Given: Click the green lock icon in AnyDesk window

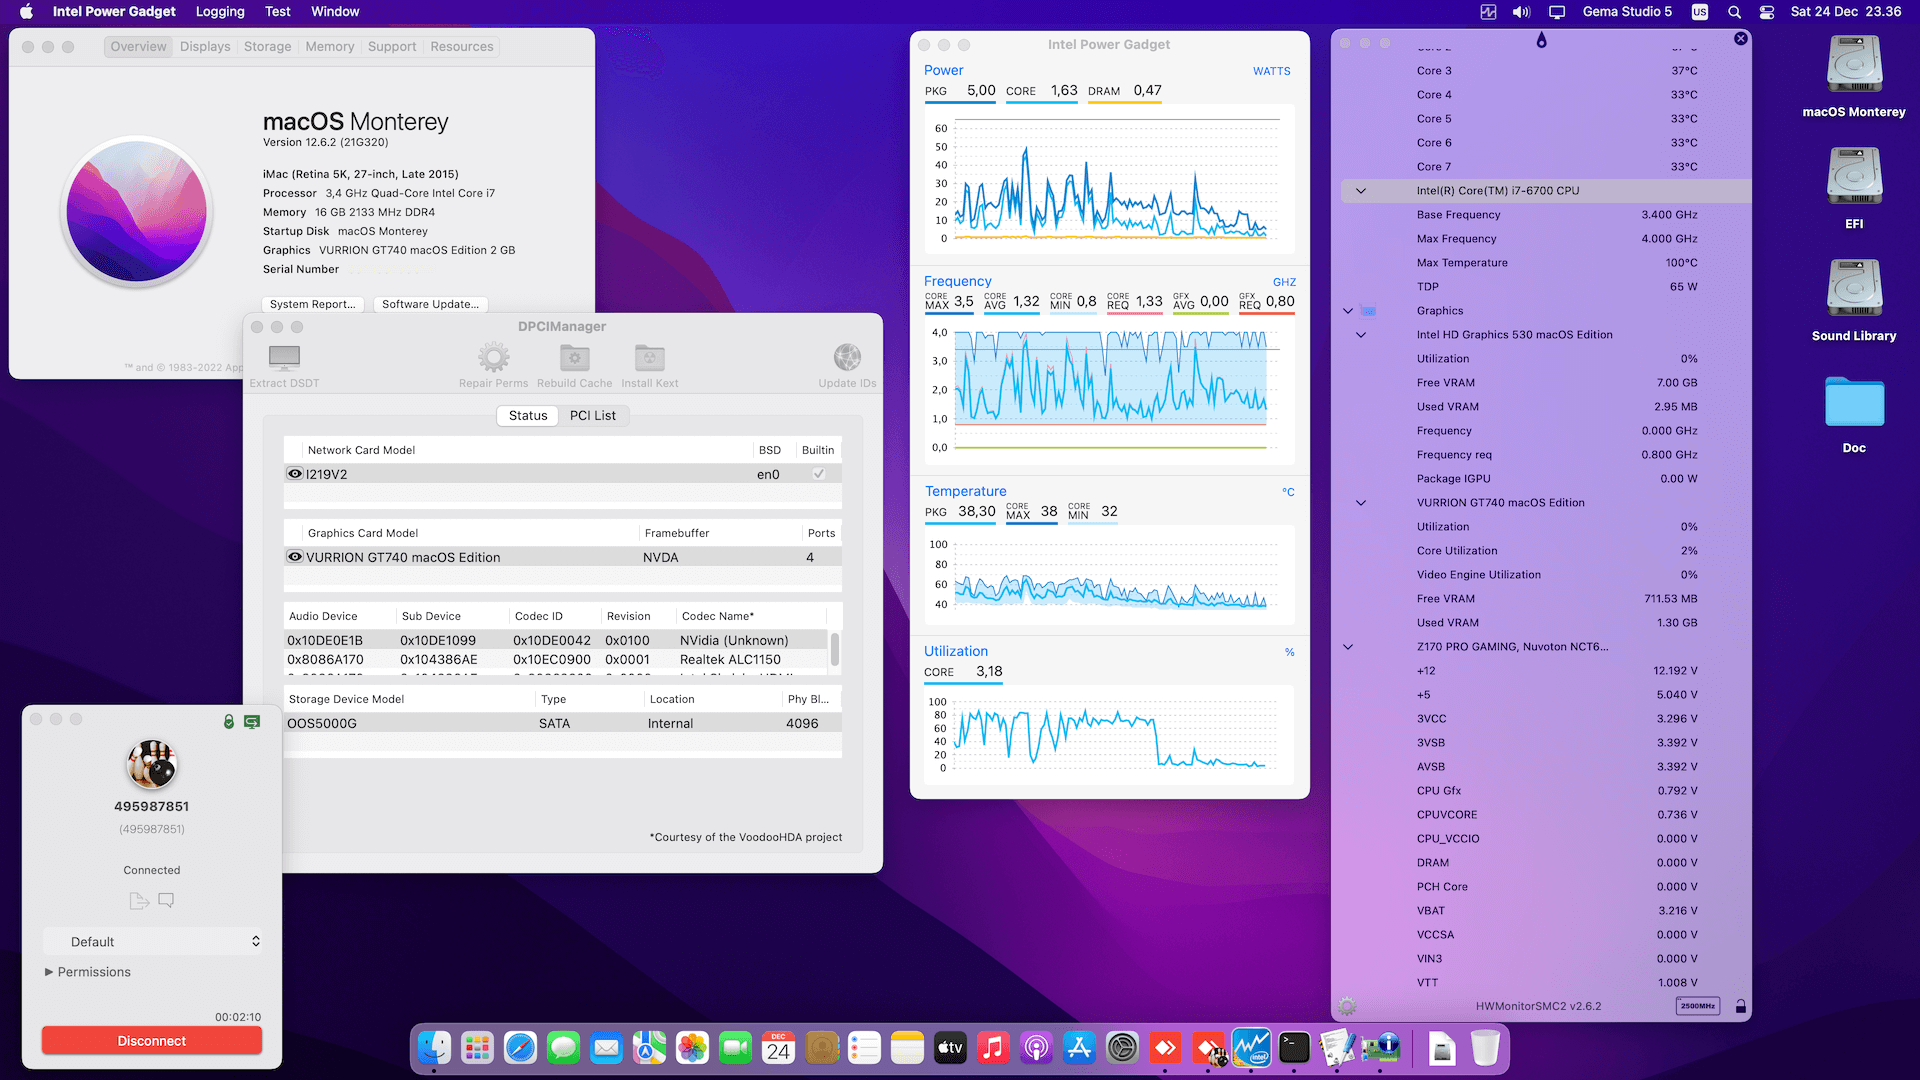Looking at the screenshot, I should (229, 721).
